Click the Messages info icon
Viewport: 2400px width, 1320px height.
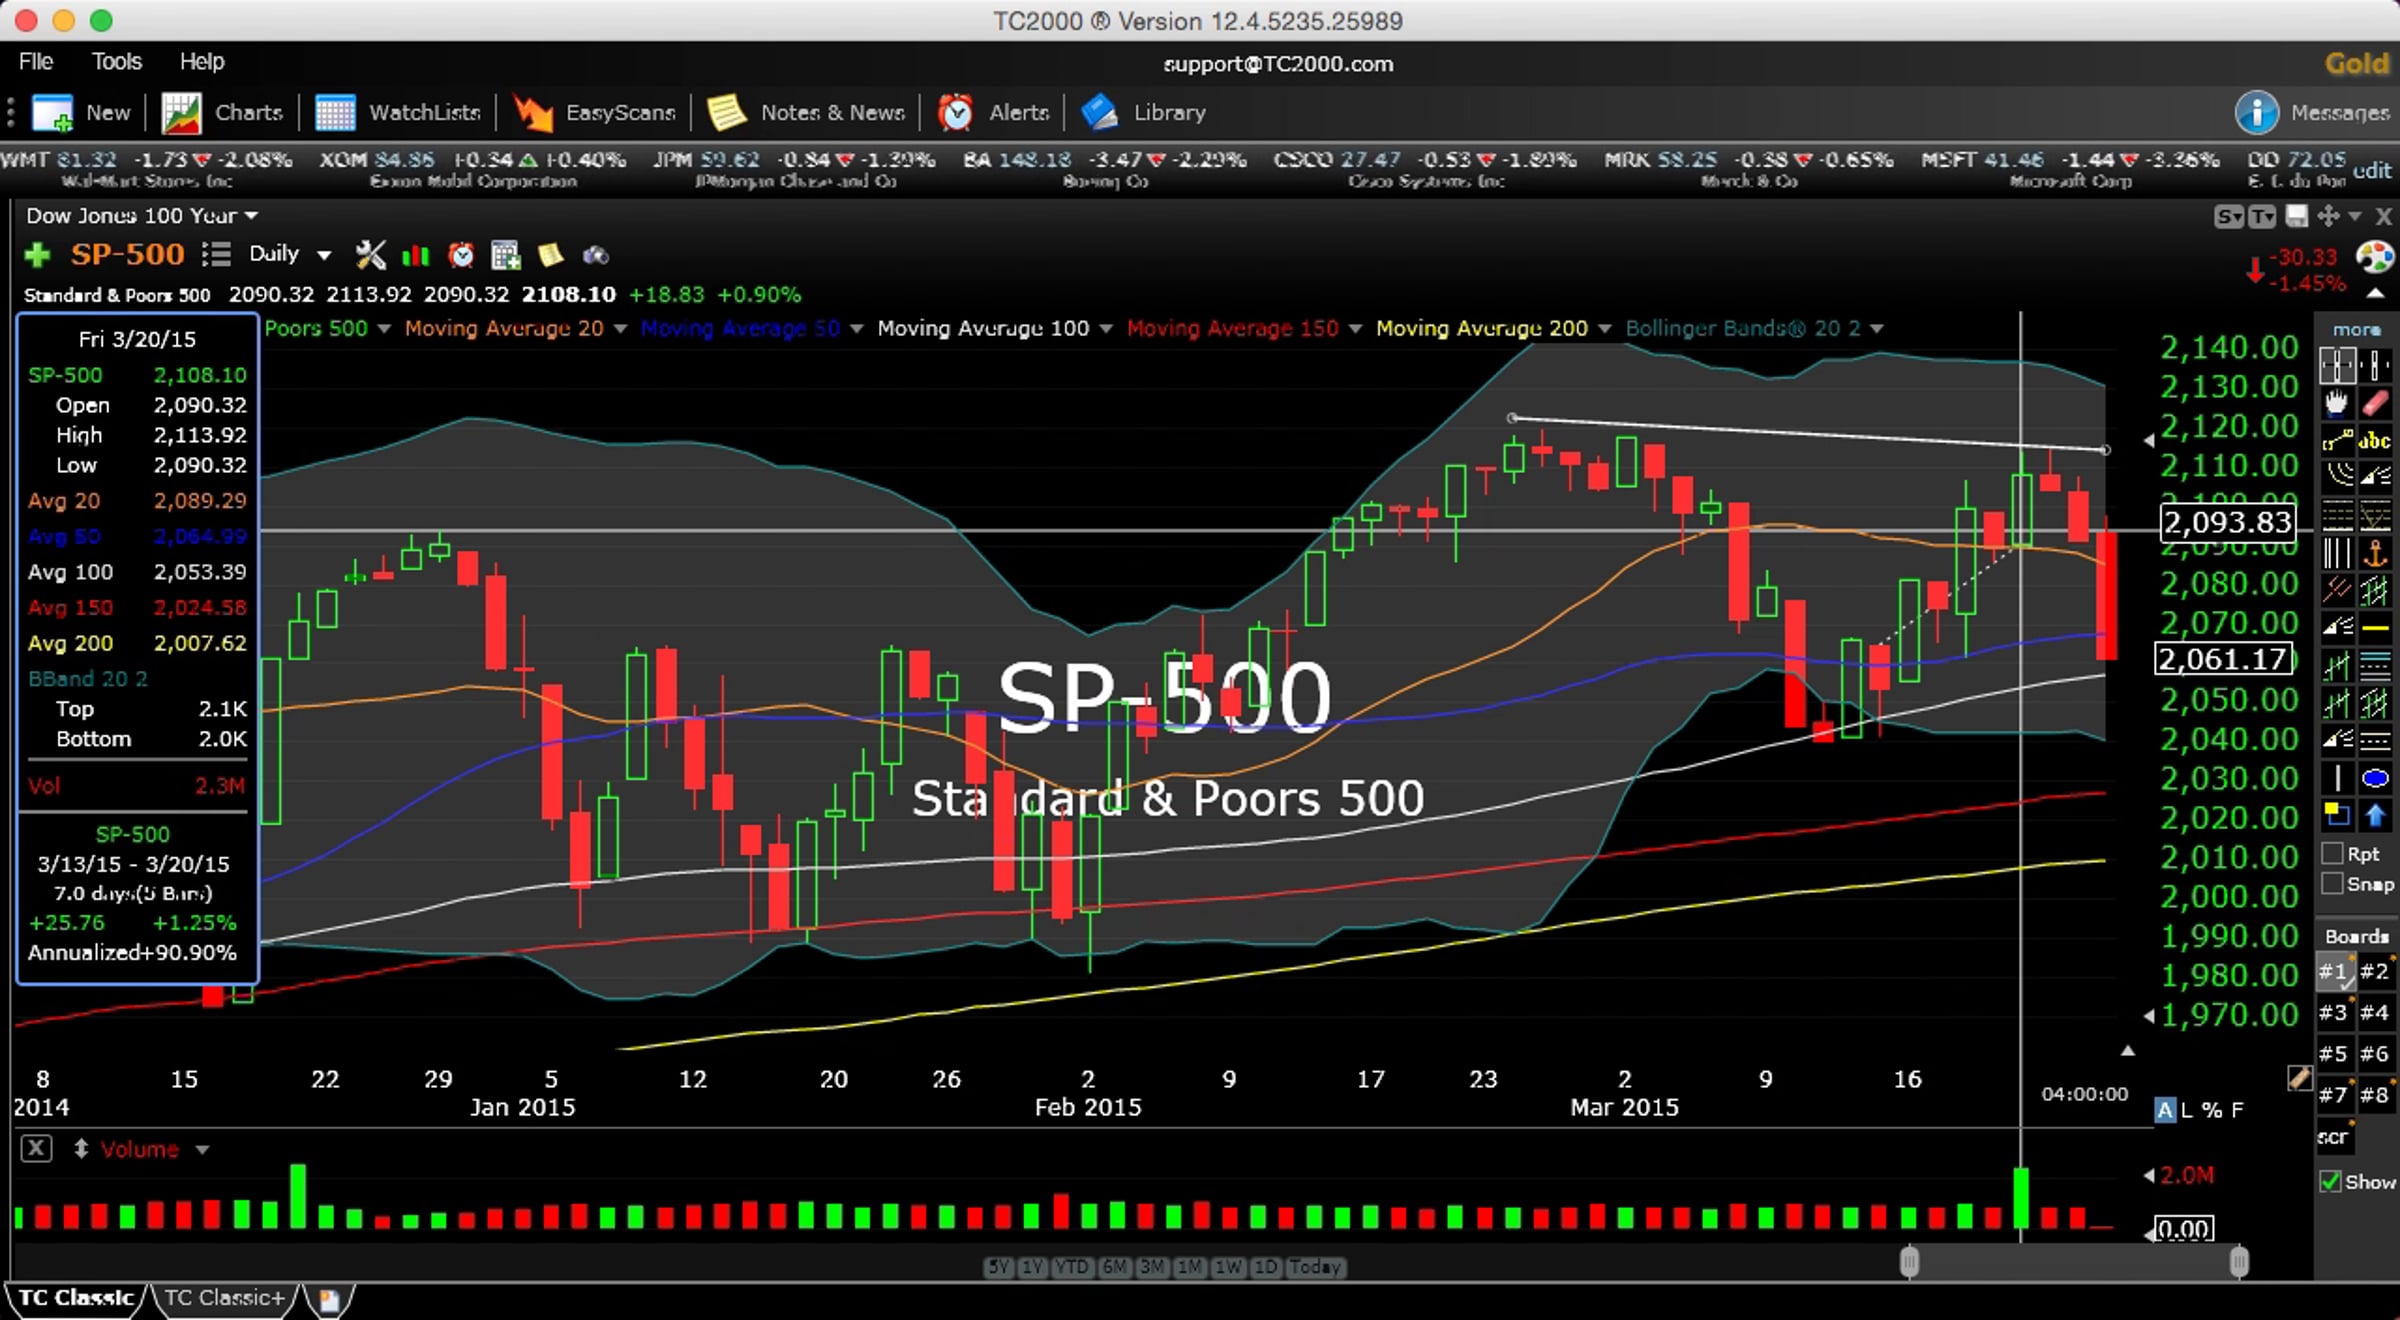[x=2256, y=113]
